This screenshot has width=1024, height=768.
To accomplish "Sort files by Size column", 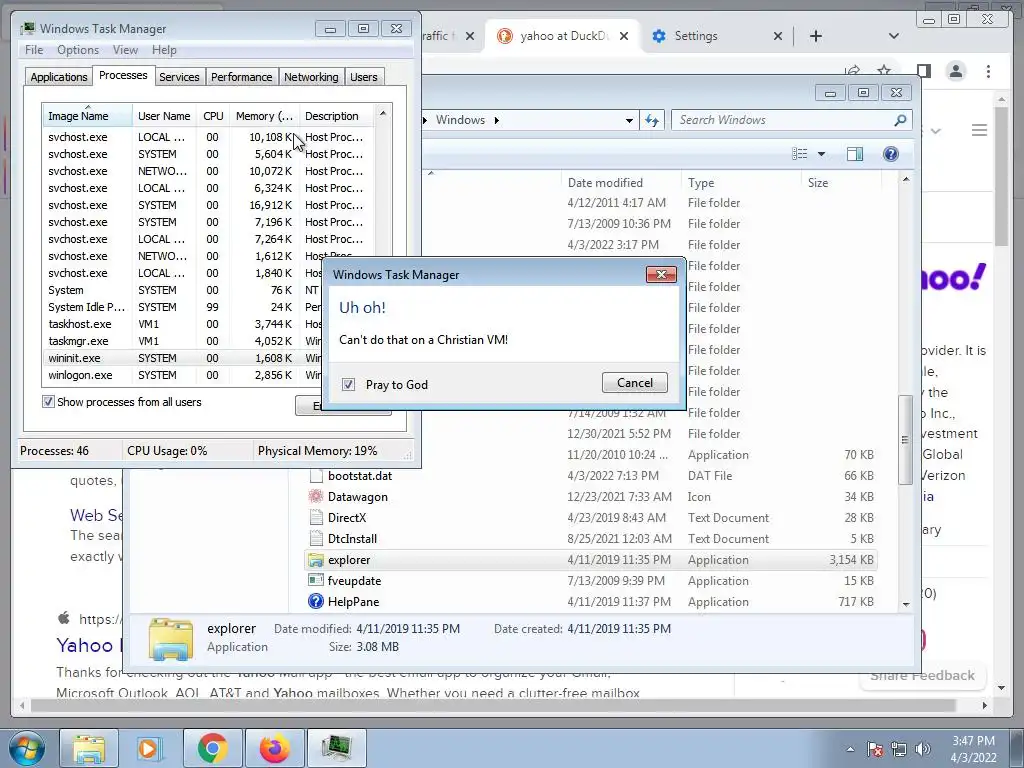I will tap(841, 183).
